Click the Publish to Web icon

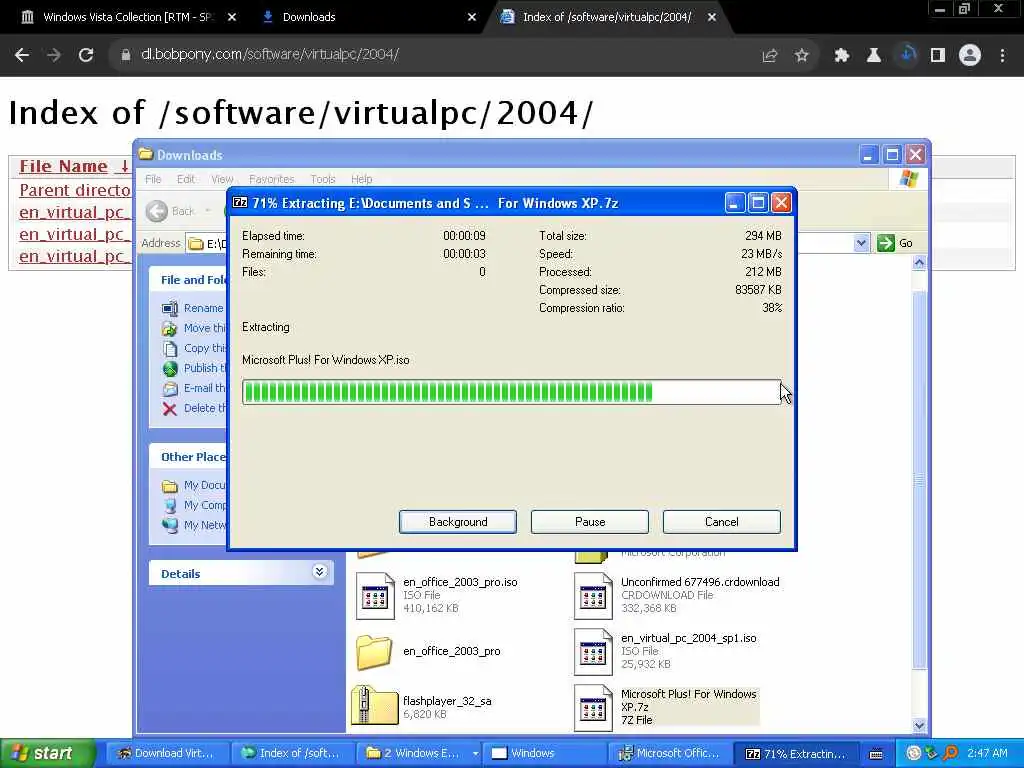point(170,369)
